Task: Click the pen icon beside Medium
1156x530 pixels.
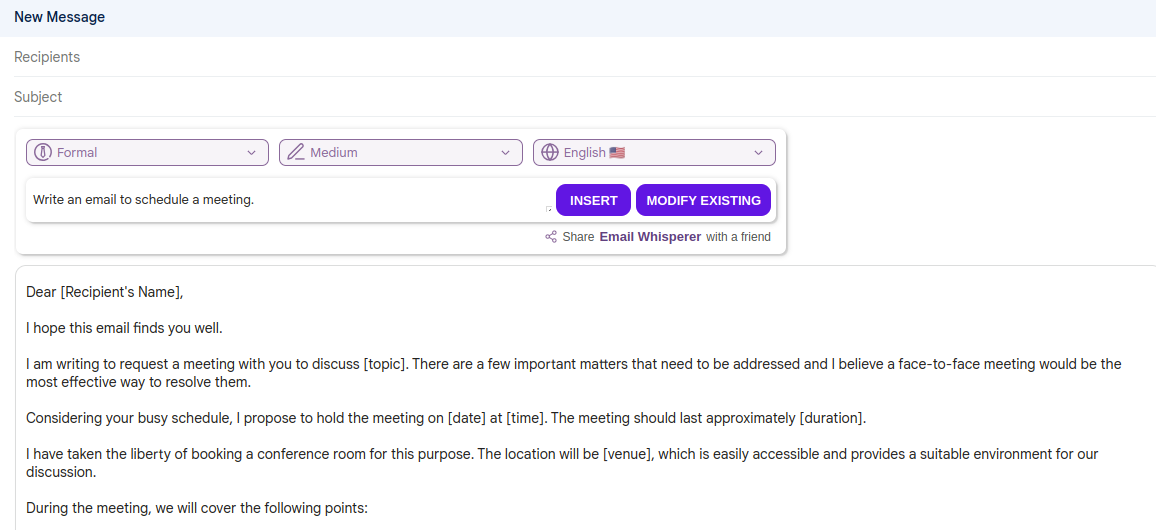Action: click(296, 153)
